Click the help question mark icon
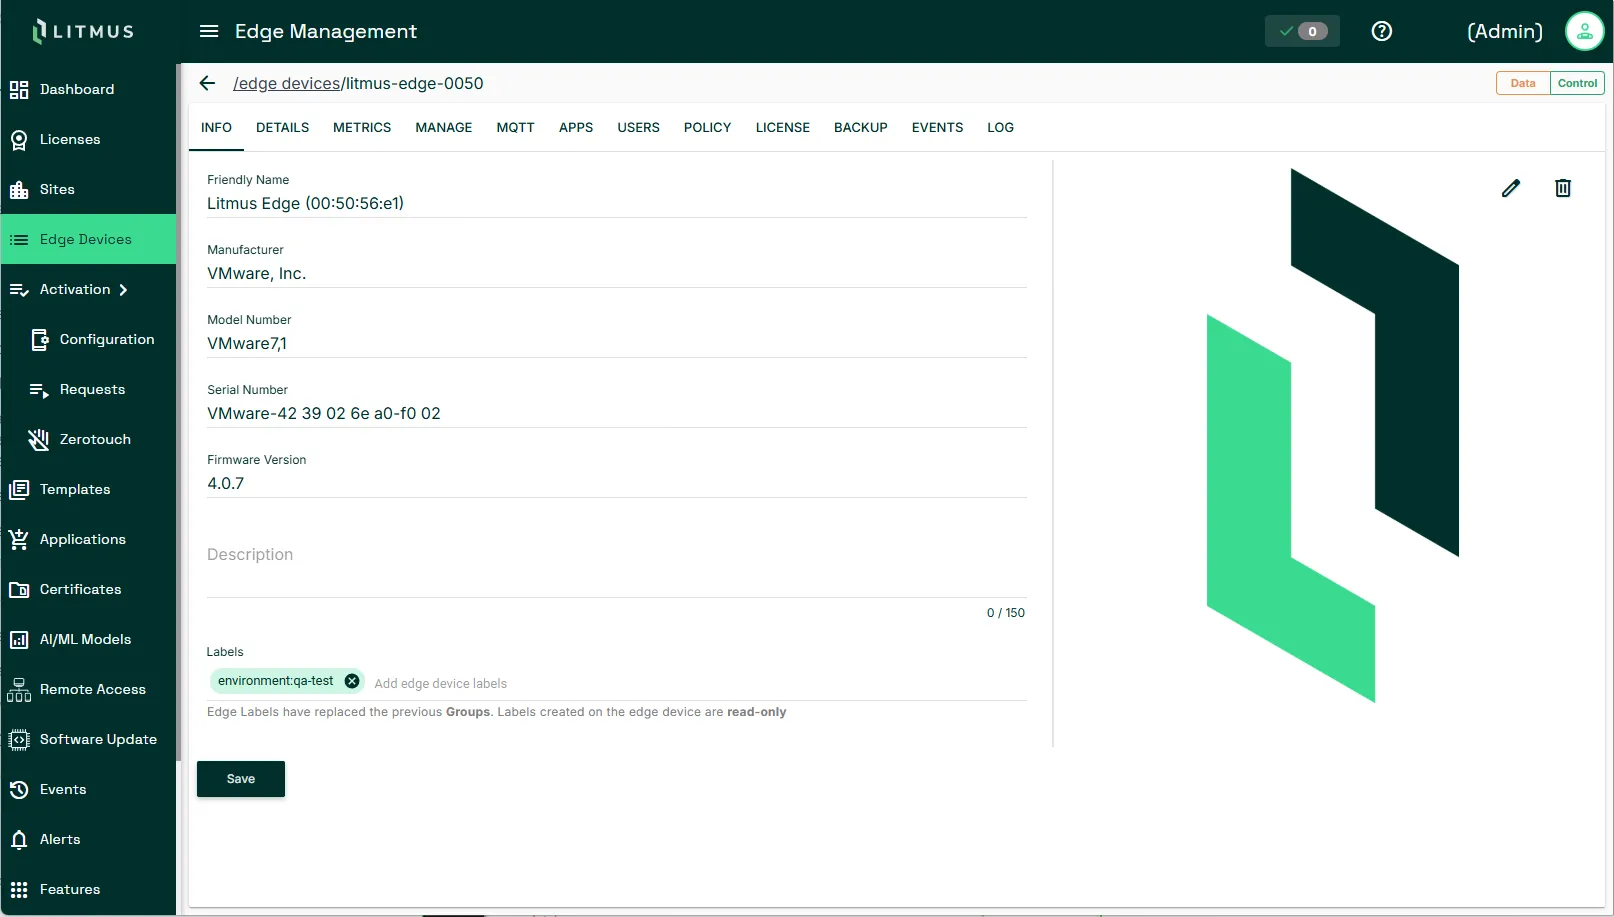The image size is (1614, 917). tap(1382, 31)
